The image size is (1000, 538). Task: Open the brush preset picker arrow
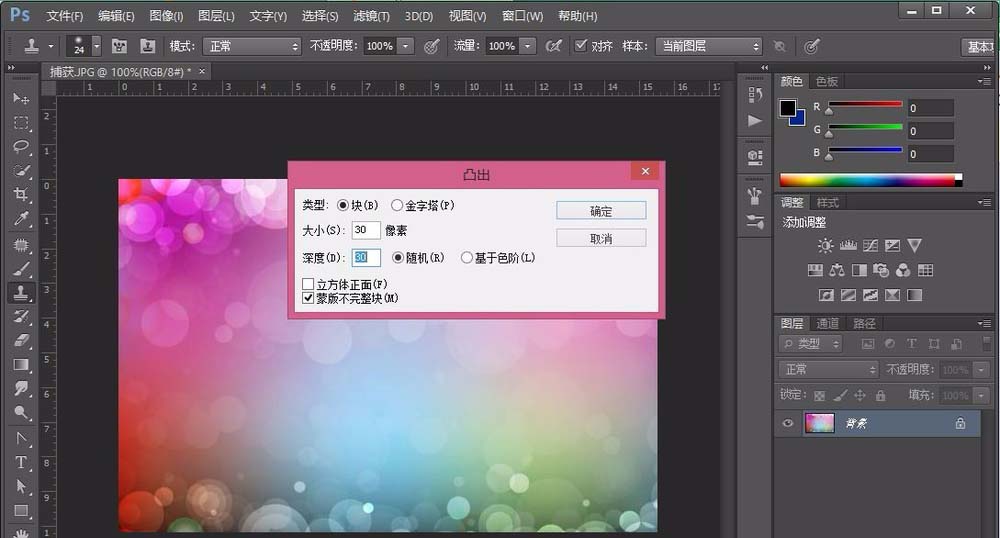click(96, 46)
